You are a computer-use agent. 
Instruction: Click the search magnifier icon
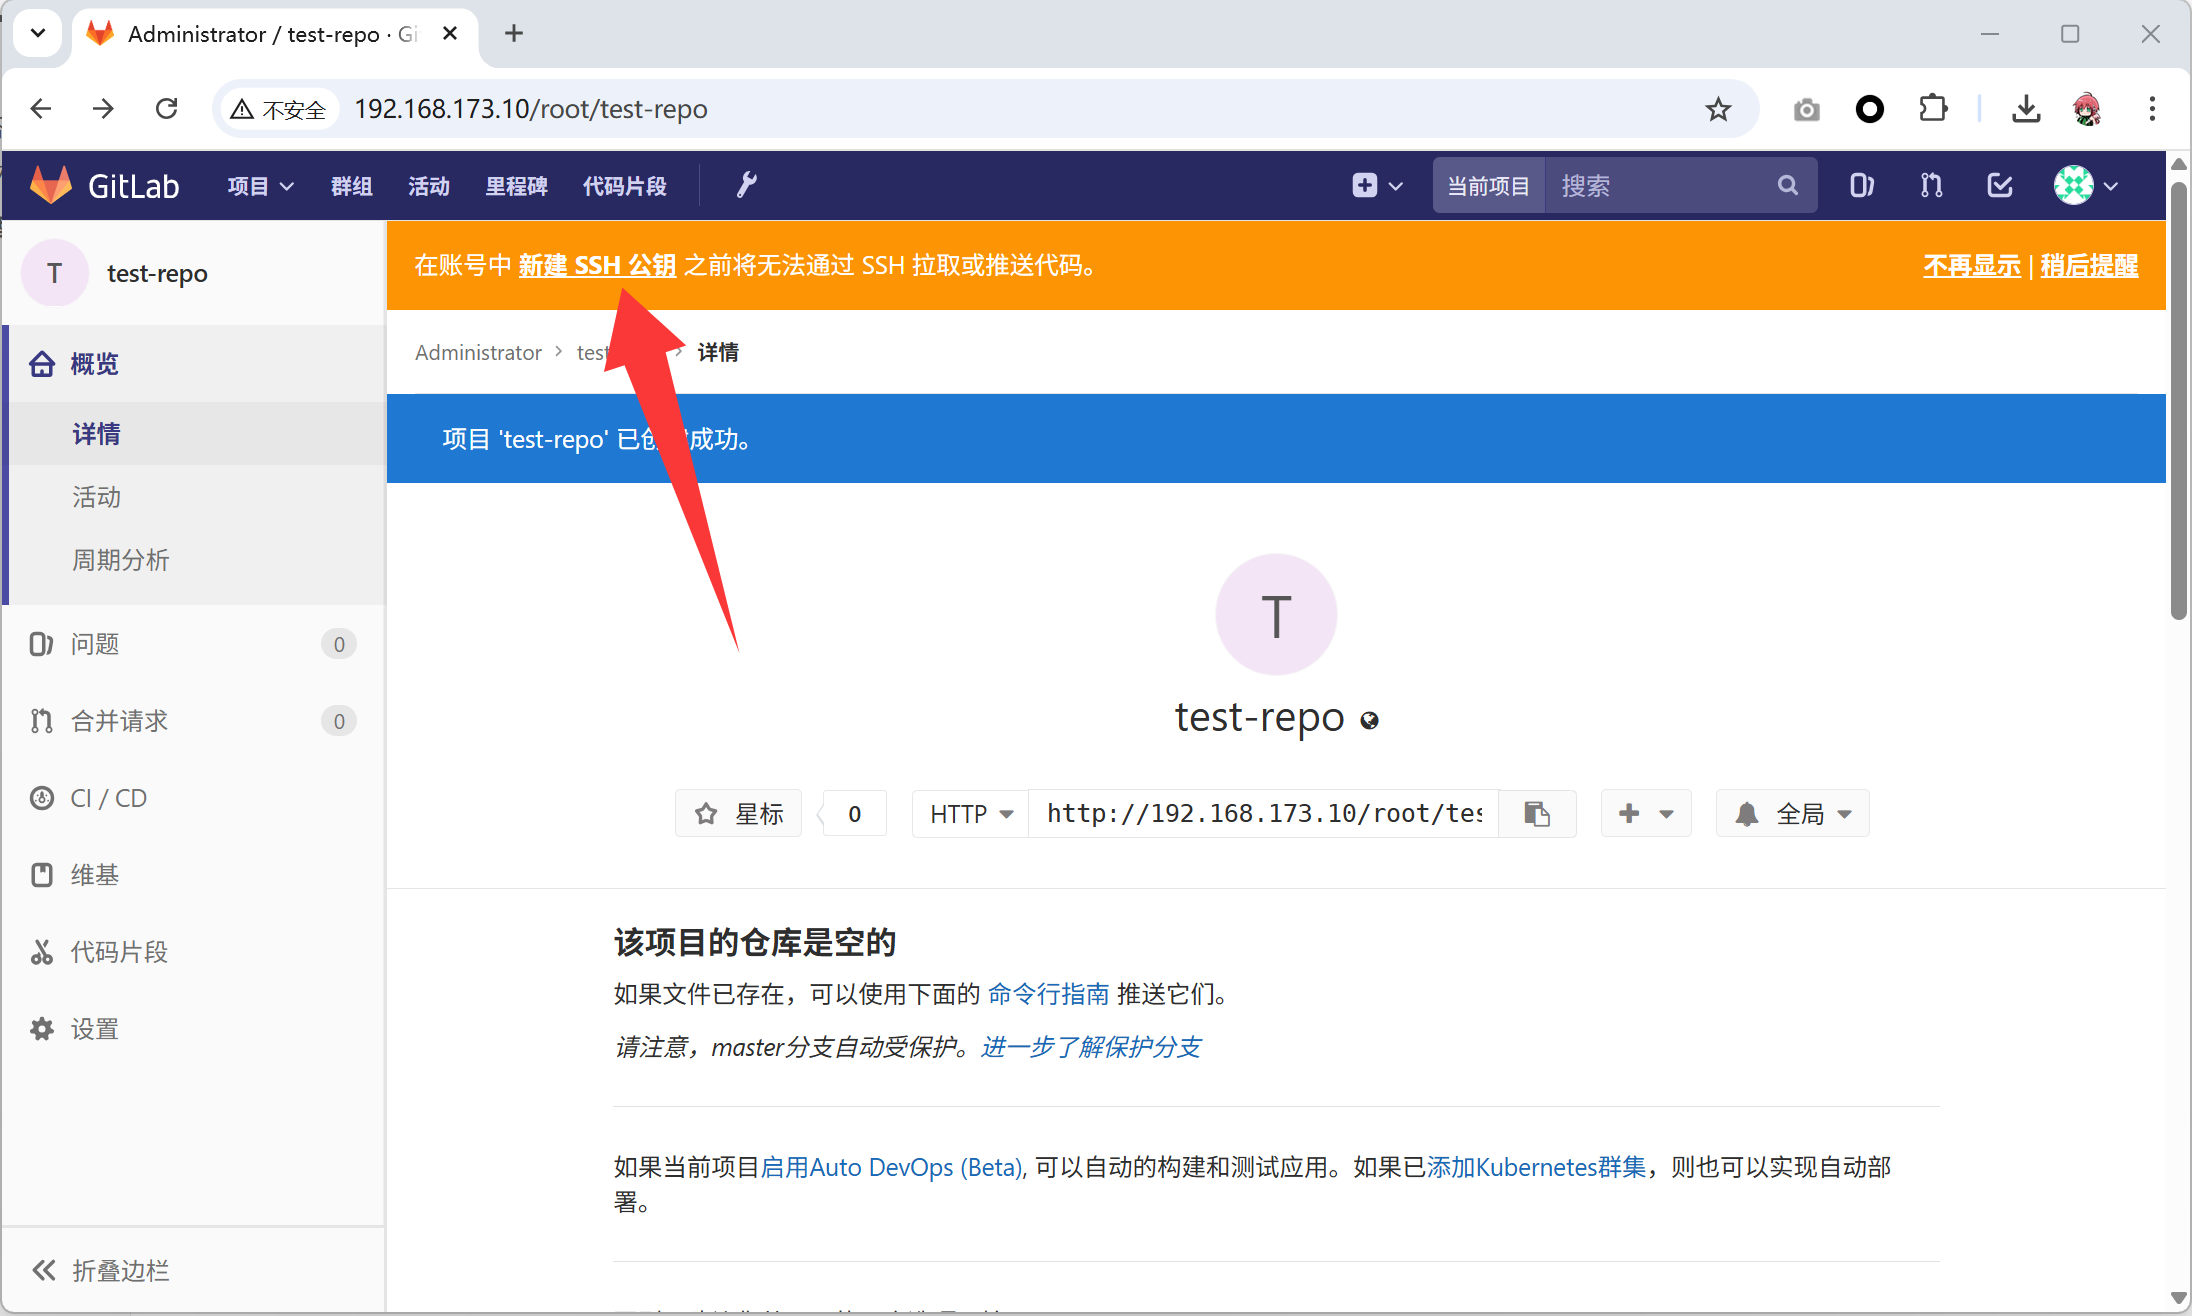point(1787,185)
